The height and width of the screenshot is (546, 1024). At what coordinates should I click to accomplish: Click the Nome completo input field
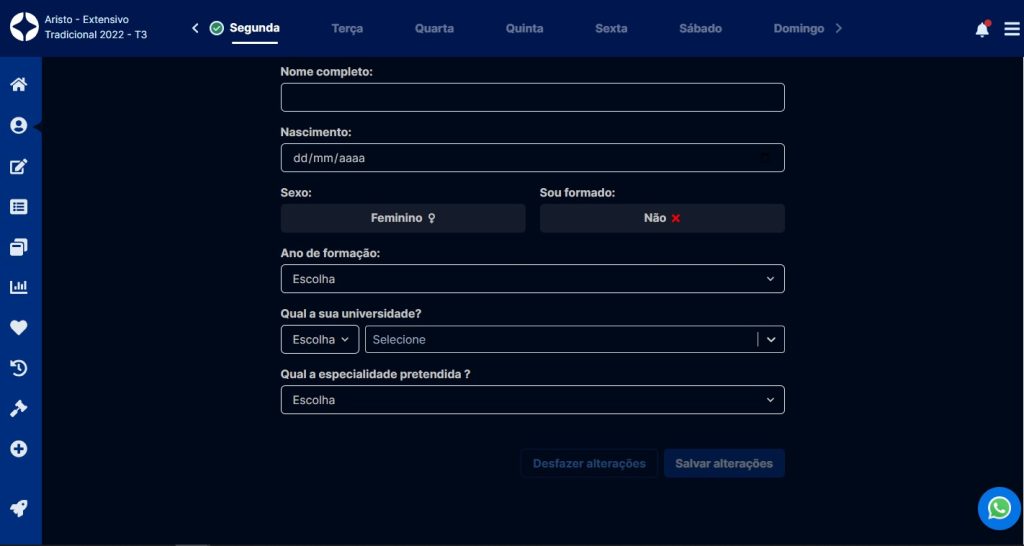[x=532, y=98]
